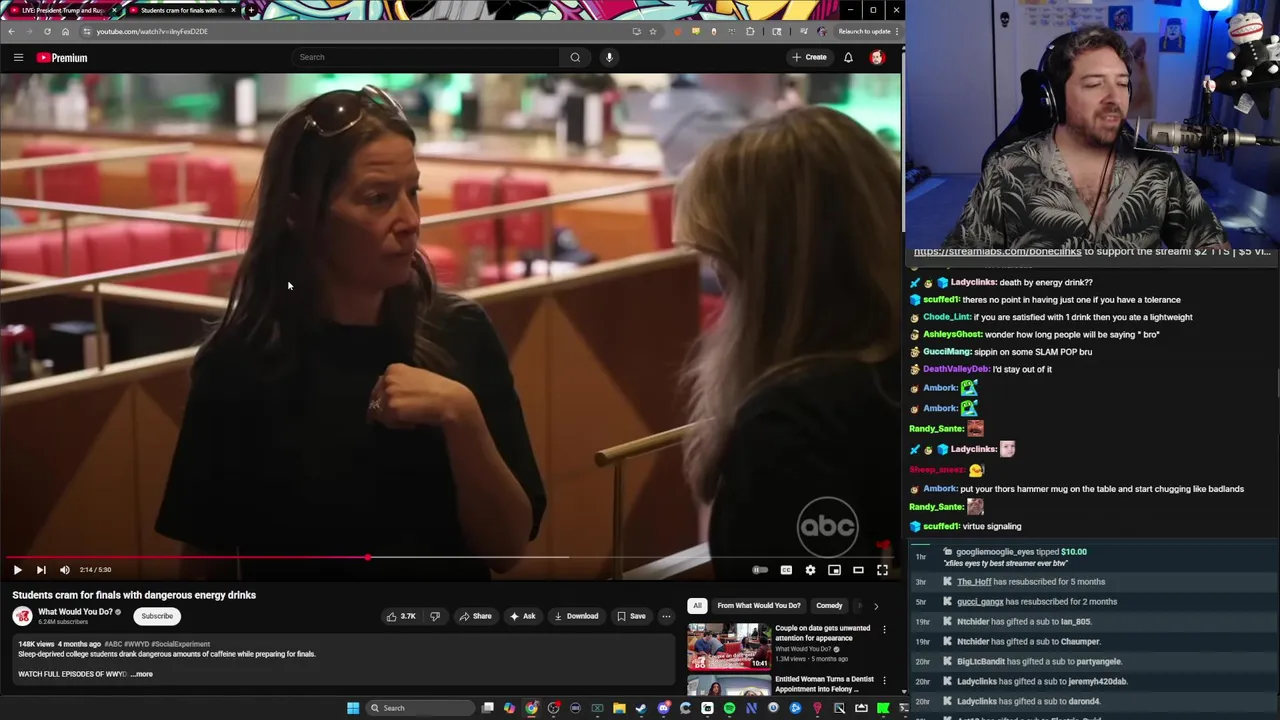Enter full screen mode

coord(882,570)
